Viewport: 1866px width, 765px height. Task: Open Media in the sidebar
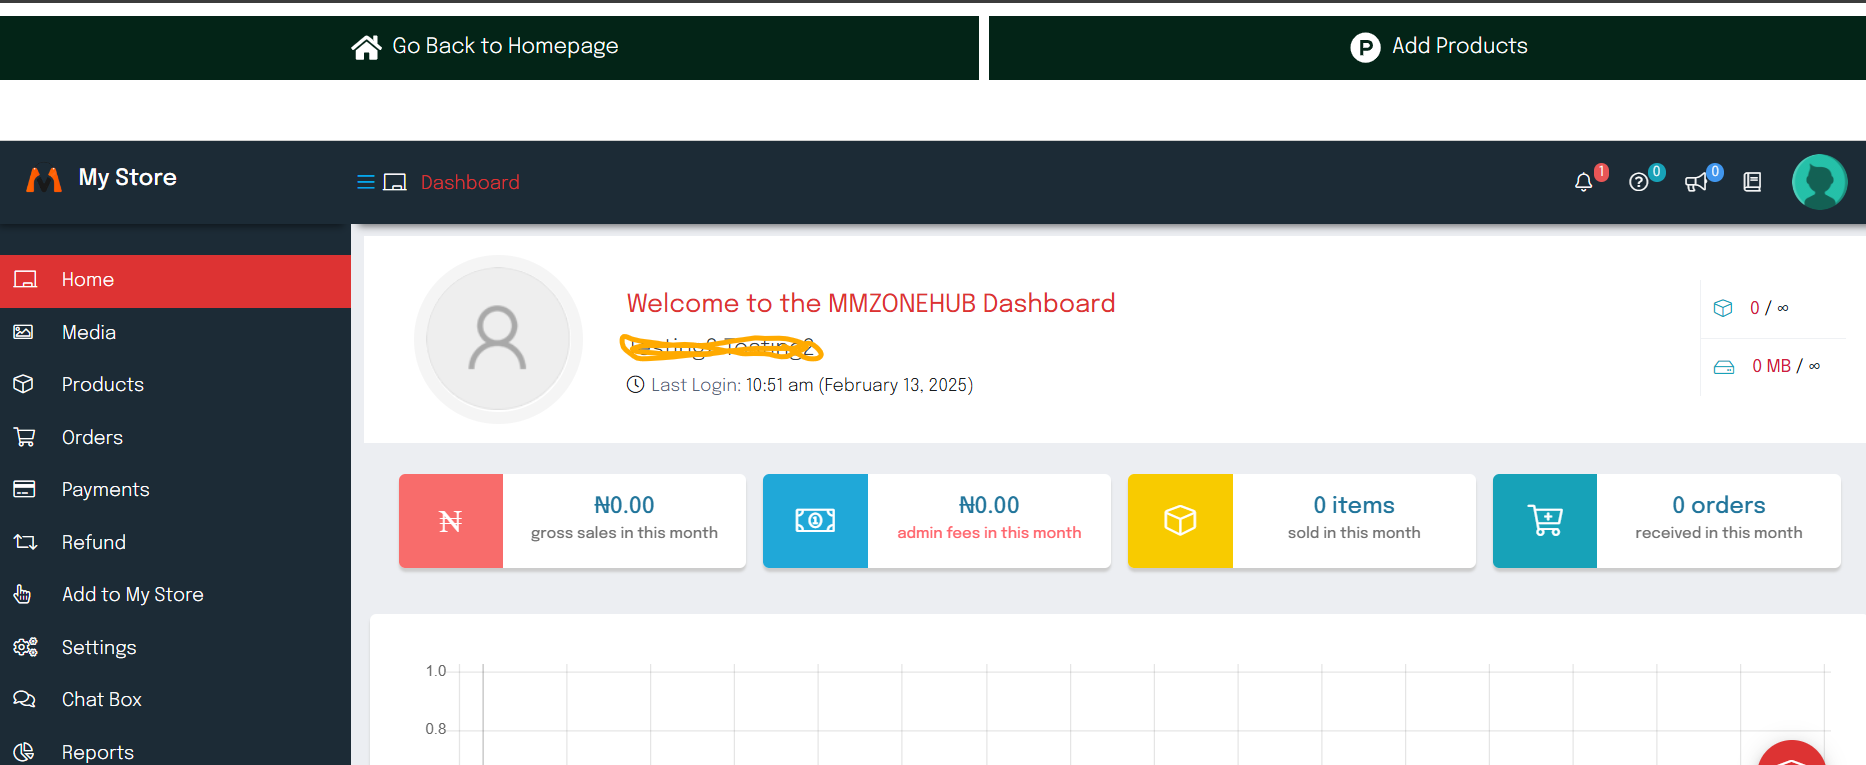click(x=175, y=332)
